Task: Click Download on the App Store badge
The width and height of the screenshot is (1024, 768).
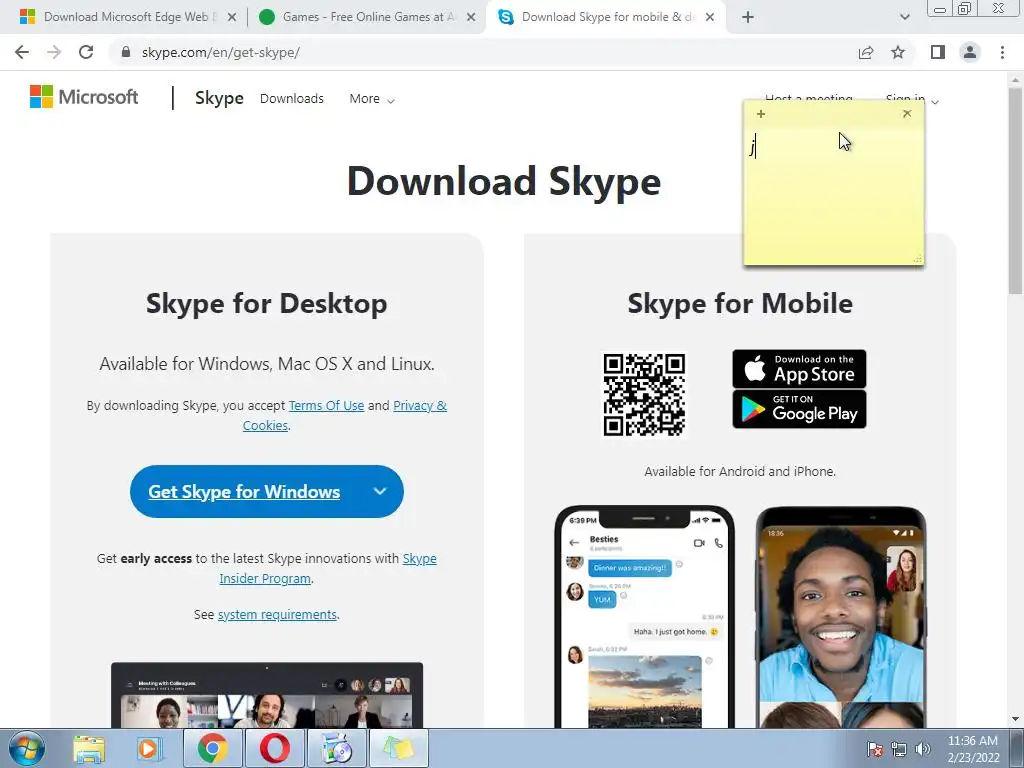Action: click(x=799, y=369)
